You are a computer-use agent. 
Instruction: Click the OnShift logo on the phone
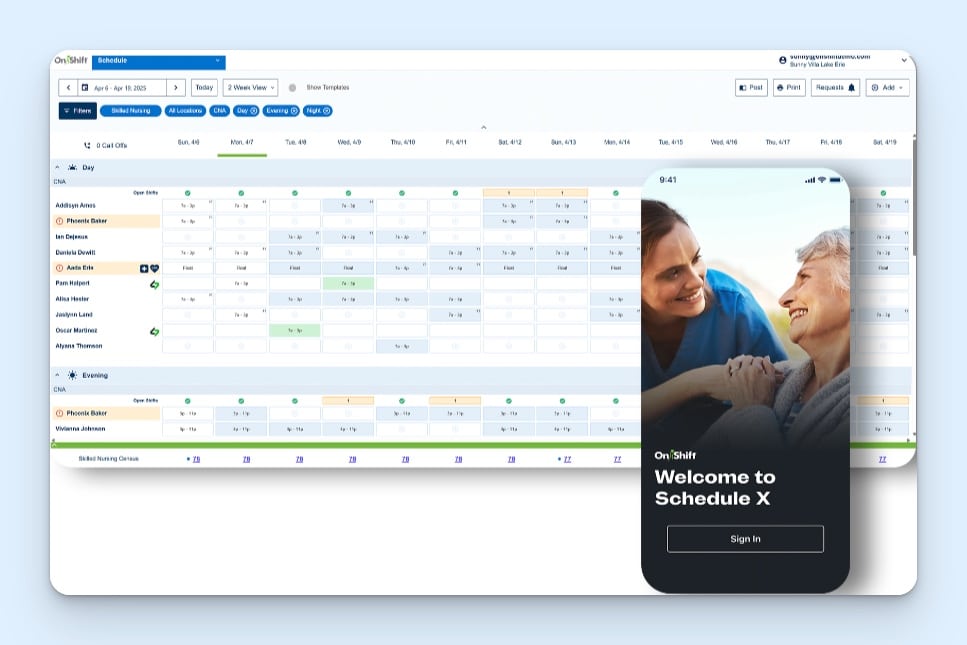pyautogui.click(x=675, y=455)
